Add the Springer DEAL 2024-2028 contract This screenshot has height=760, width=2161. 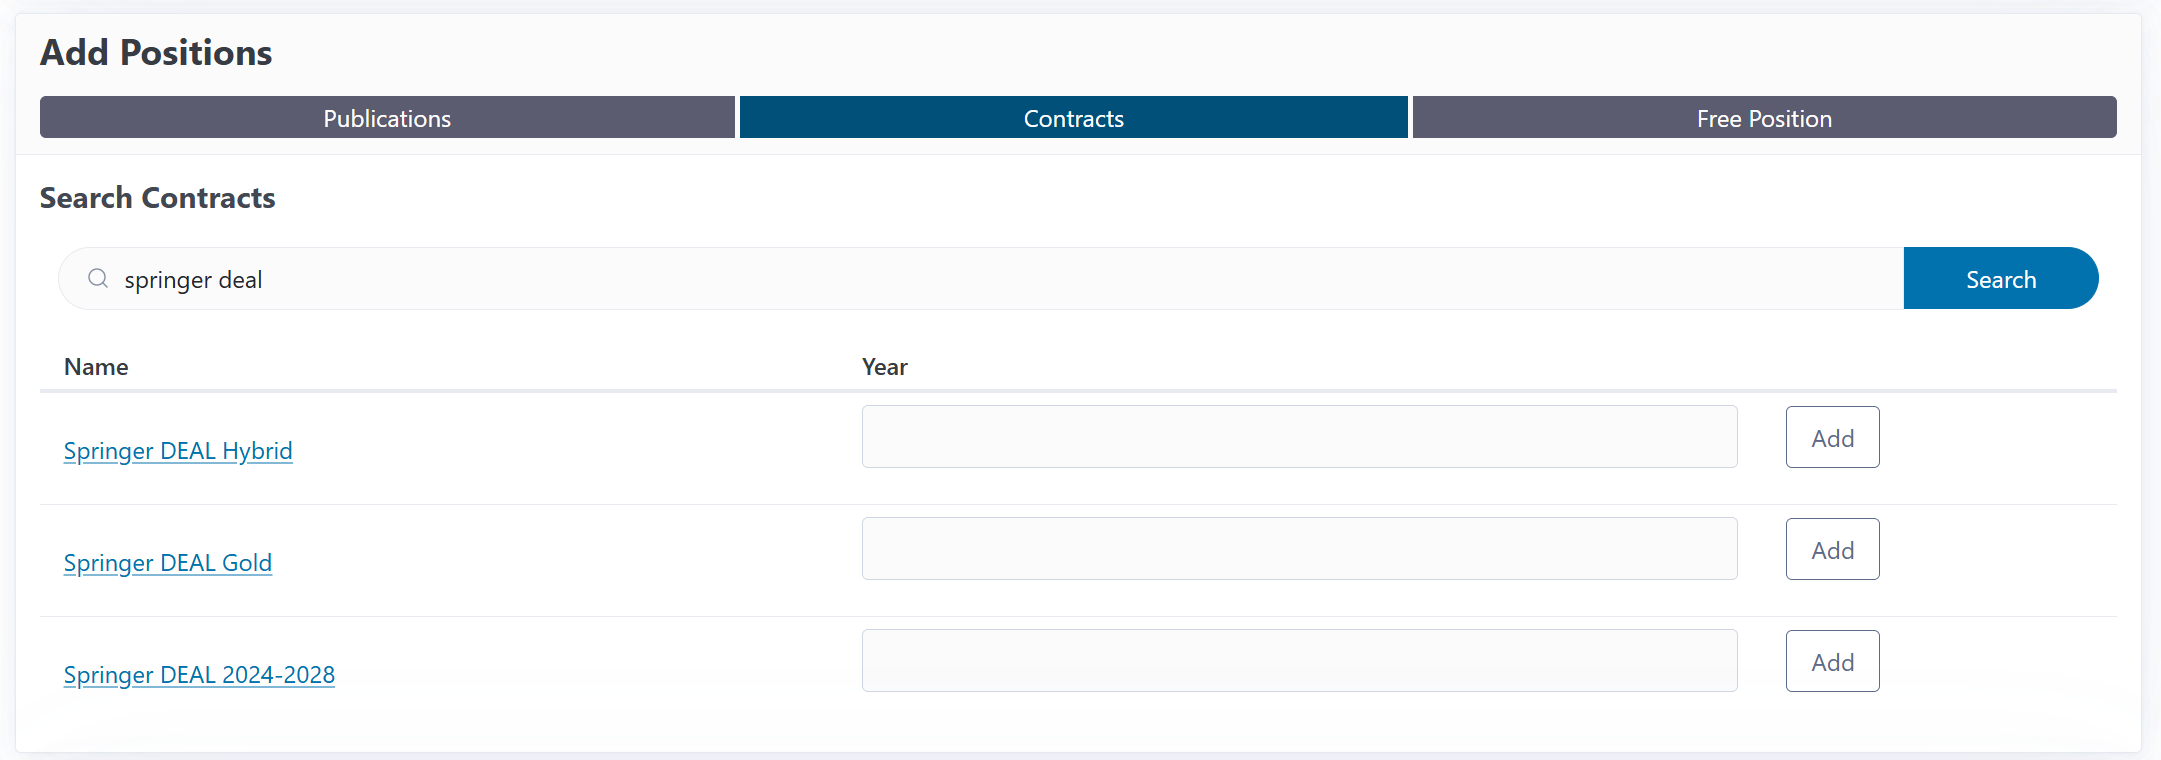(1832, 661)
